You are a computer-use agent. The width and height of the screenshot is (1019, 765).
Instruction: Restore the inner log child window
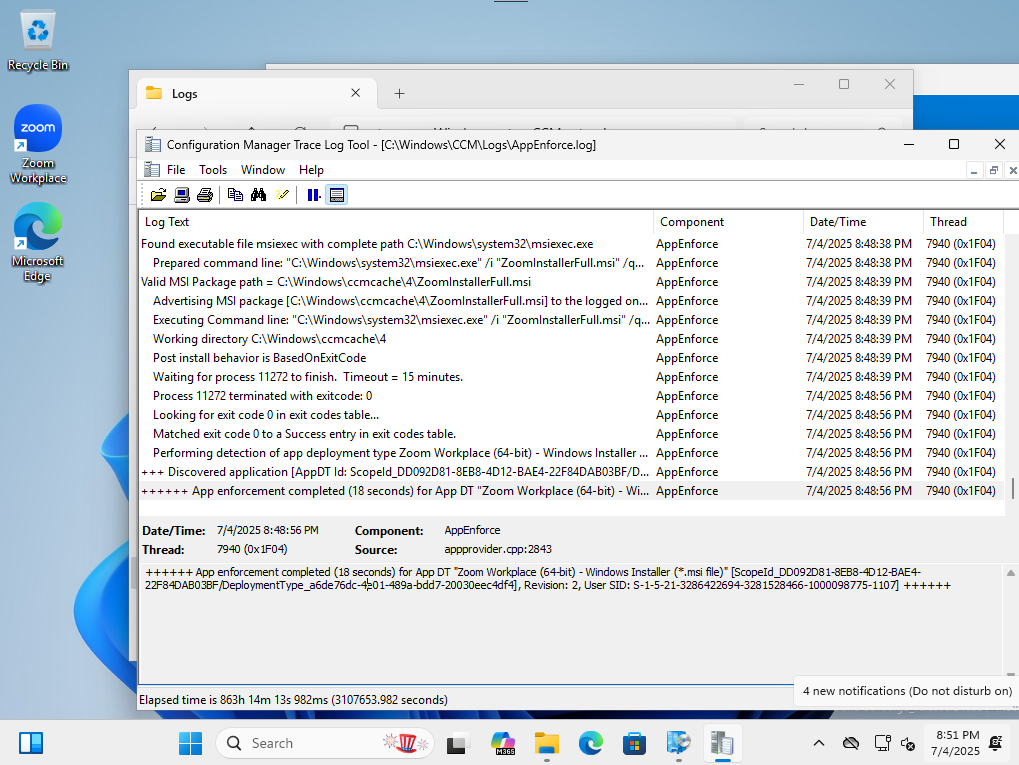click(x=993, y=170)
